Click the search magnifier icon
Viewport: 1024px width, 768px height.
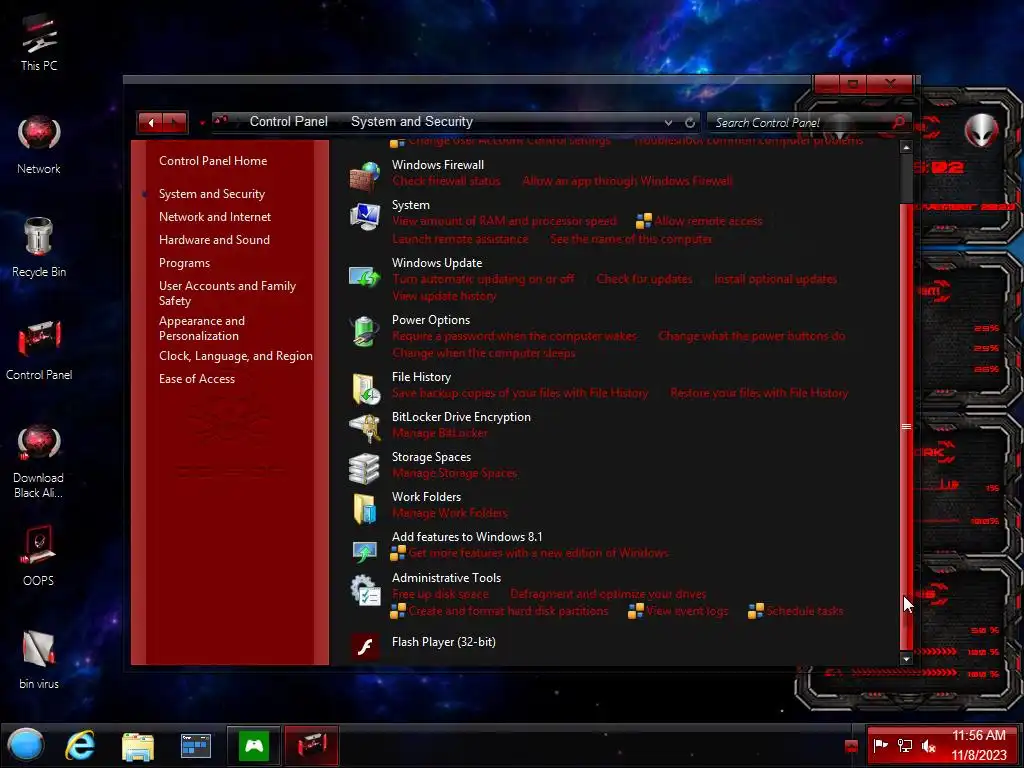point(898,122)
